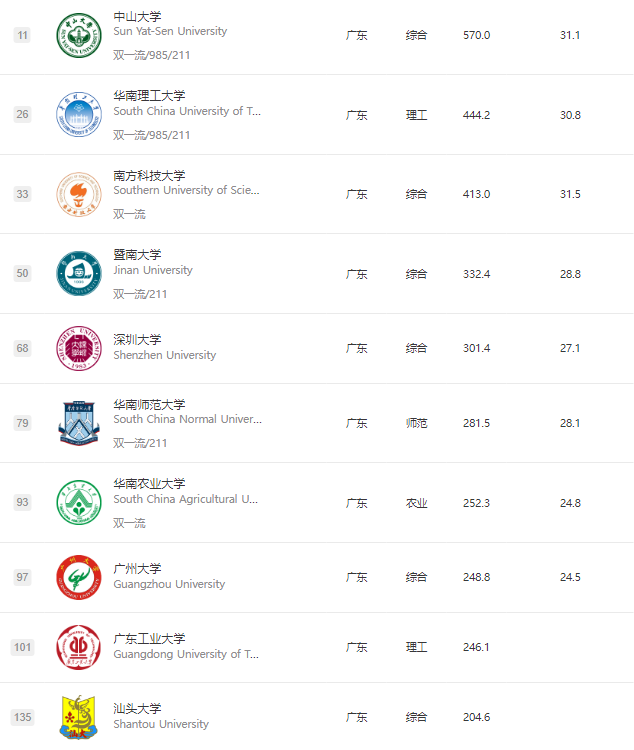
Task: Click the 华南理工大学 title link
Action: point(149,96)
